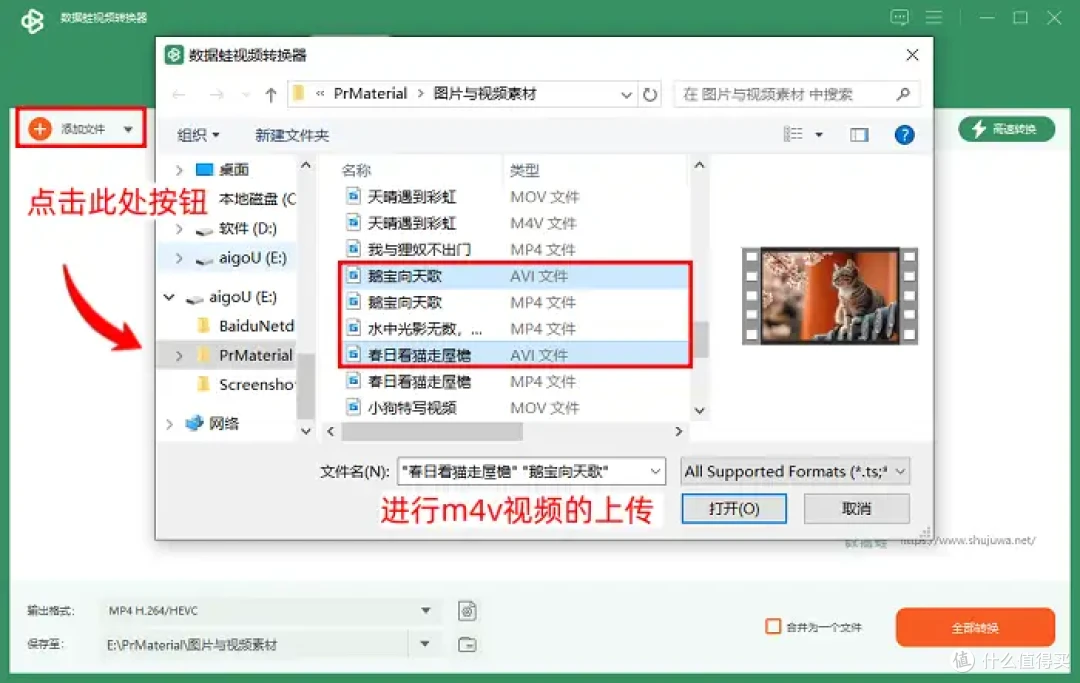Image resolution: width=1080 pixels, height=683 pixels.
Task: Select 网络 in navigation tree
Action: (x=223, y=423)
